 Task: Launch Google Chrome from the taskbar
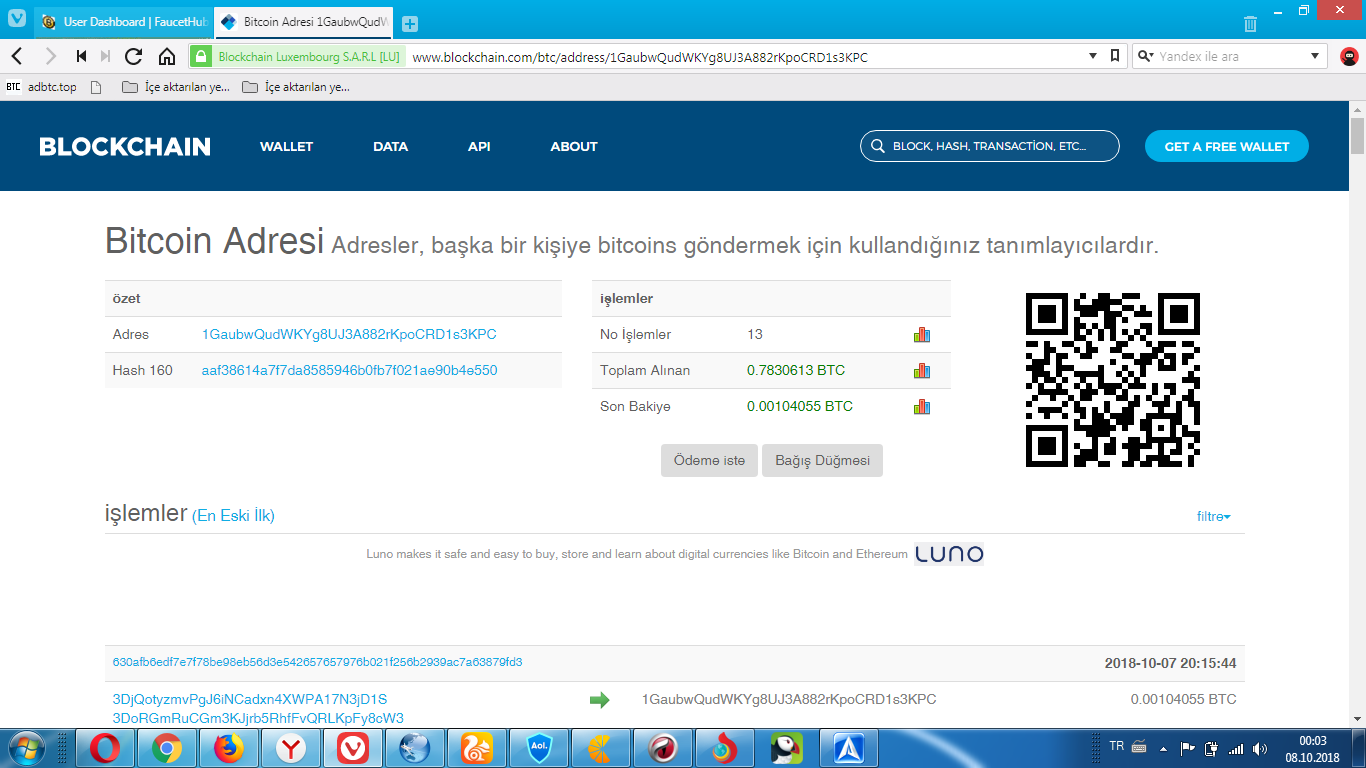tap(167, 748)
